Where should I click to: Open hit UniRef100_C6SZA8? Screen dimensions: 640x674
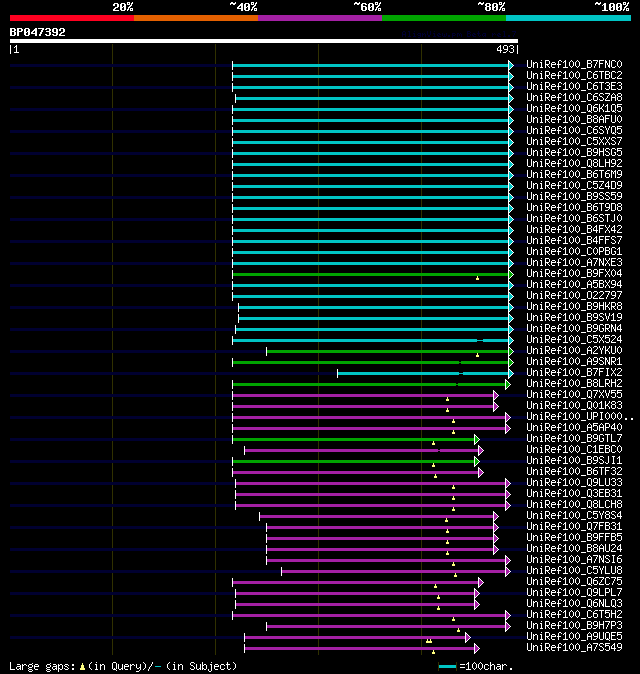(574, 98)
